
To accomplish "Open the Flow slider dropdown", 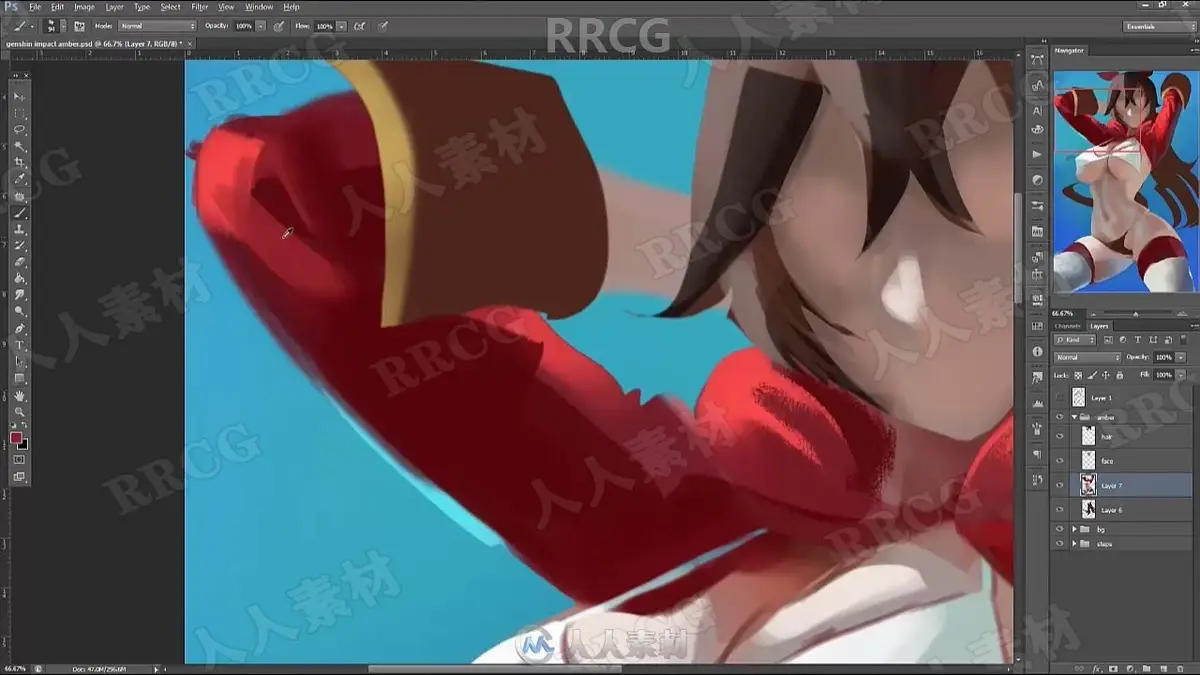I will point(342,26).
